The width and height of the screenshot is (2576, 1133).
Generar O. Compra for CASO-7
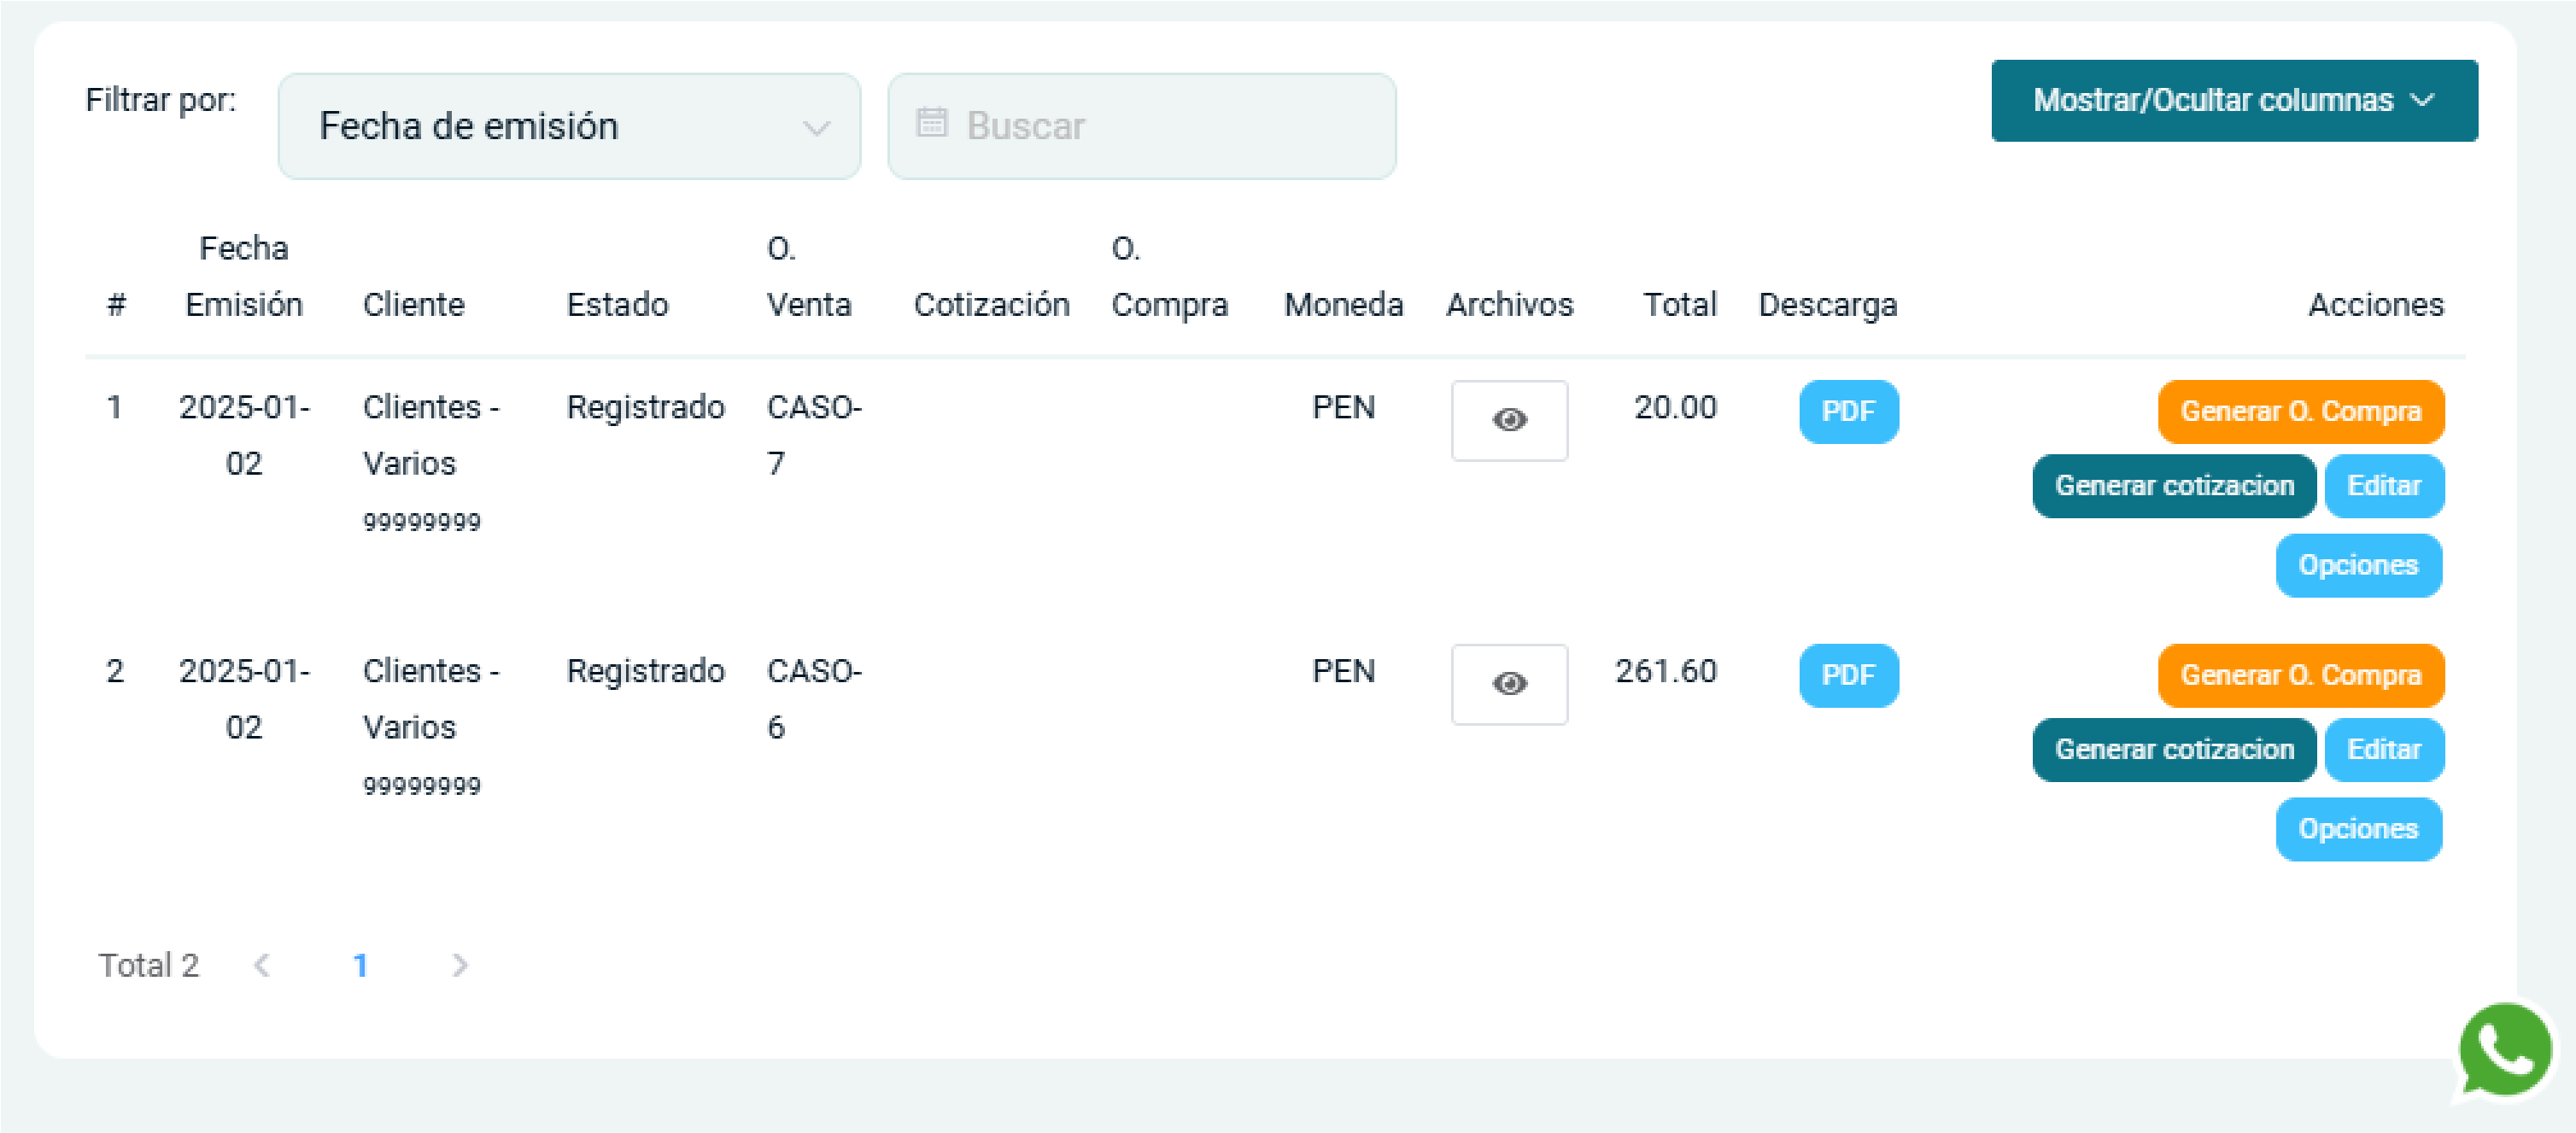point(2300,411)
